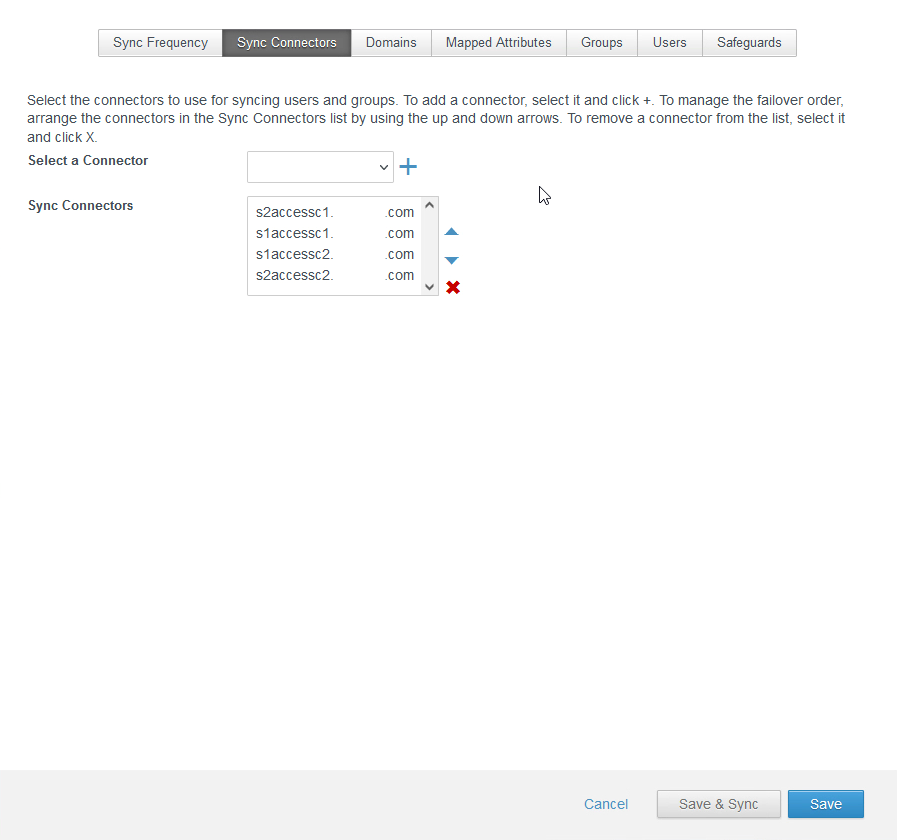
Task: Click the down arrow to lower connector priority
Action: pyautogui.click(x=451, y=259)
